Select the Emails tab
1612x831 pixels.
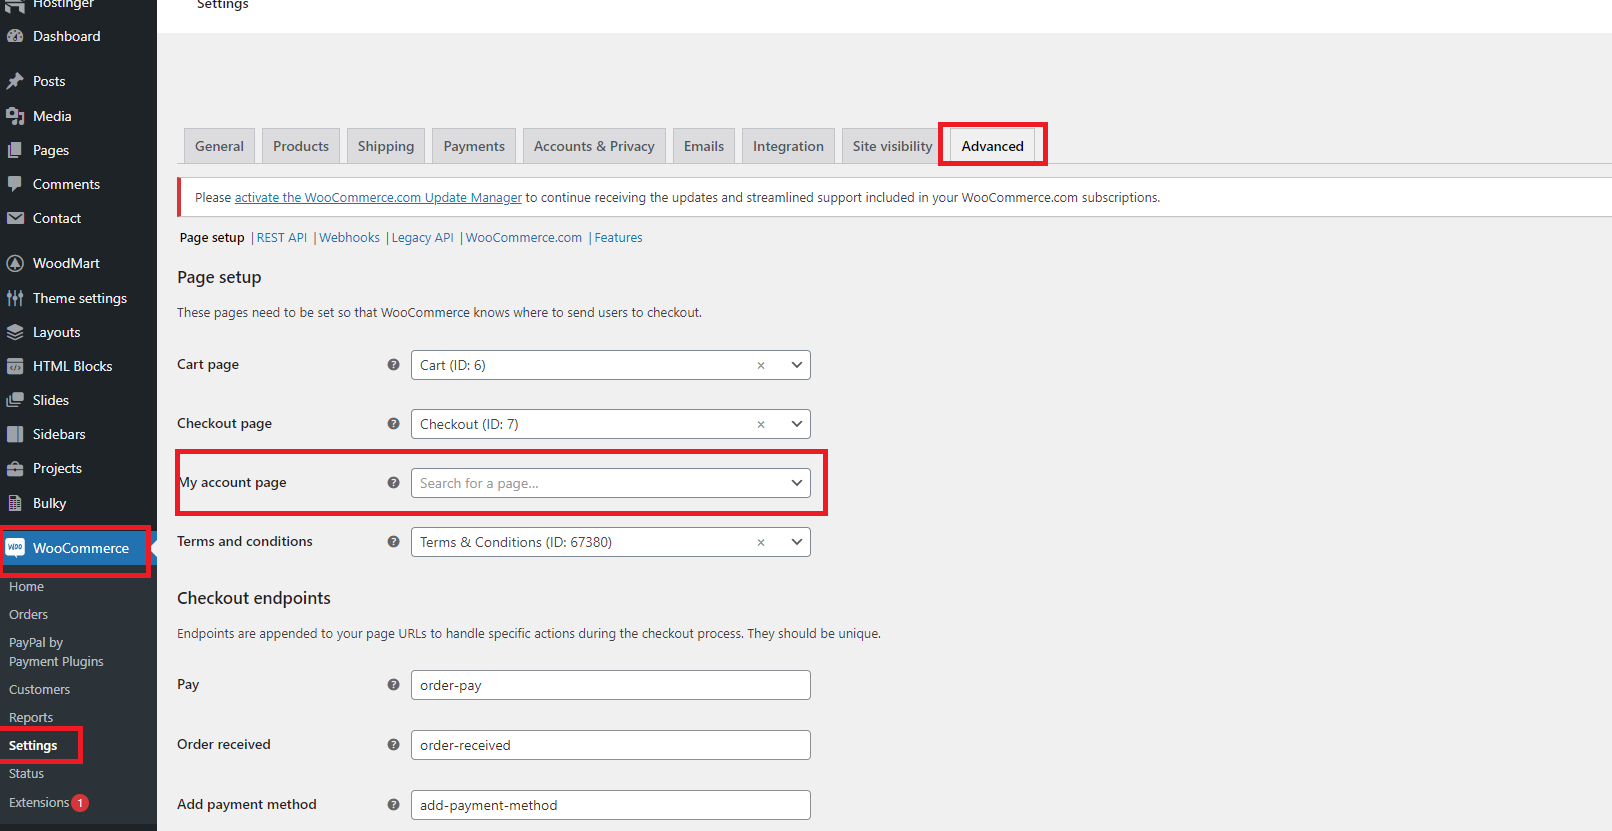coord(704,146)
